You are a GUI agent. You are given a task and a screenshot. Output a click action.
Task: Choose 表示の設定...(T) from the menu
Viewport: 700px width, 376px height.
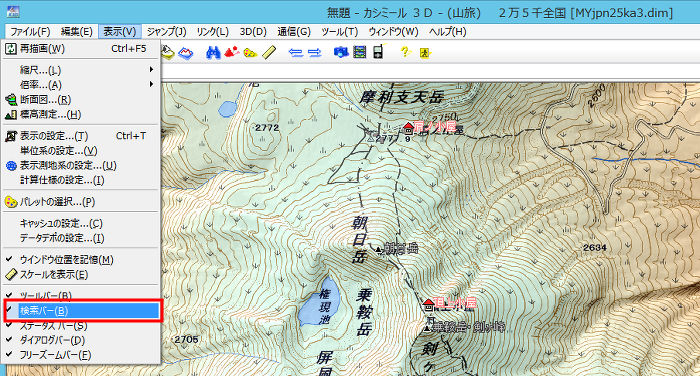pos(82,136)
